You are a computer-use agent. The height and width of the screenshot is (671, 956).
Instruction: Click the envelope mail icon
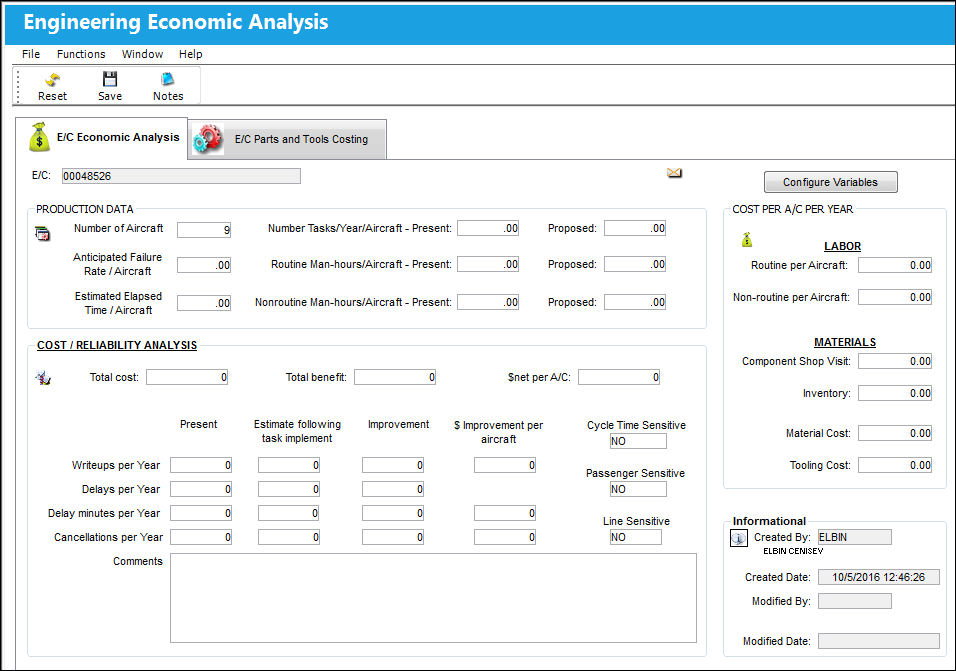point(674,173)
